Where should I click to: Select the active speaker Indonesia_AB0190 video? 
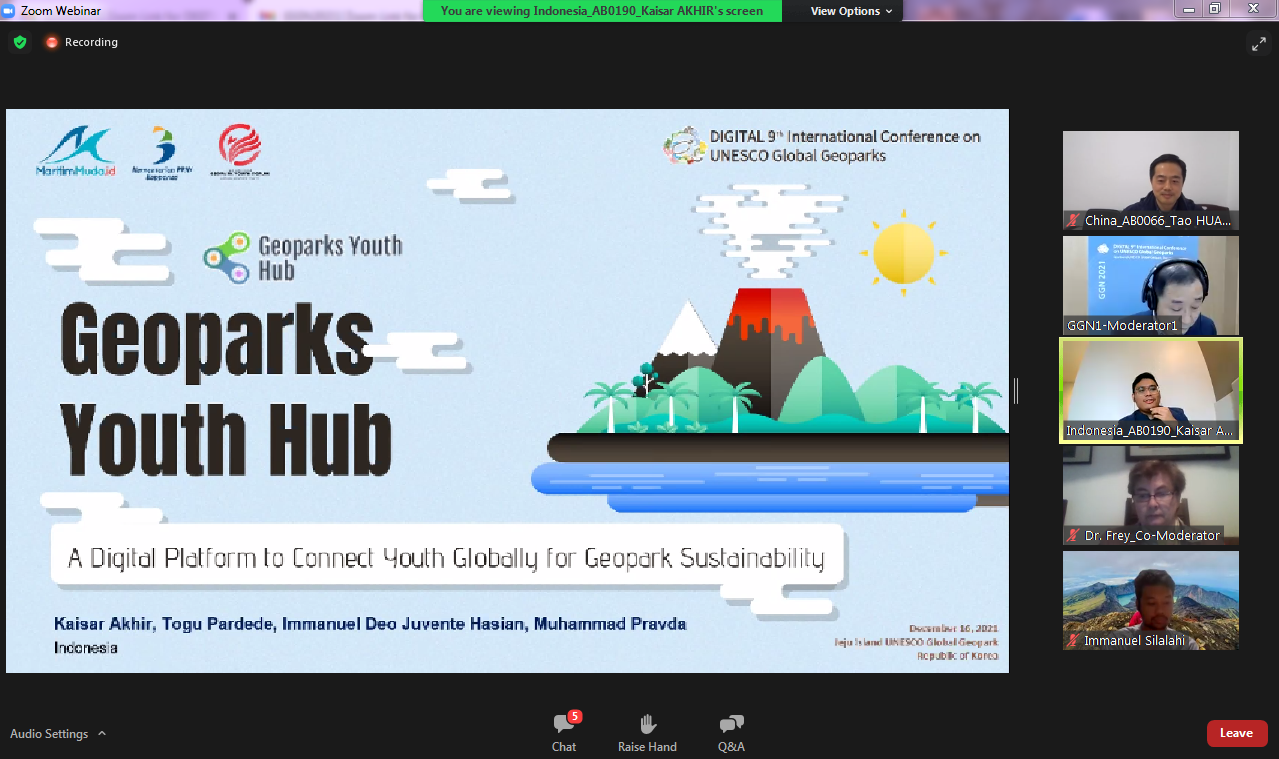[1150, 390]
